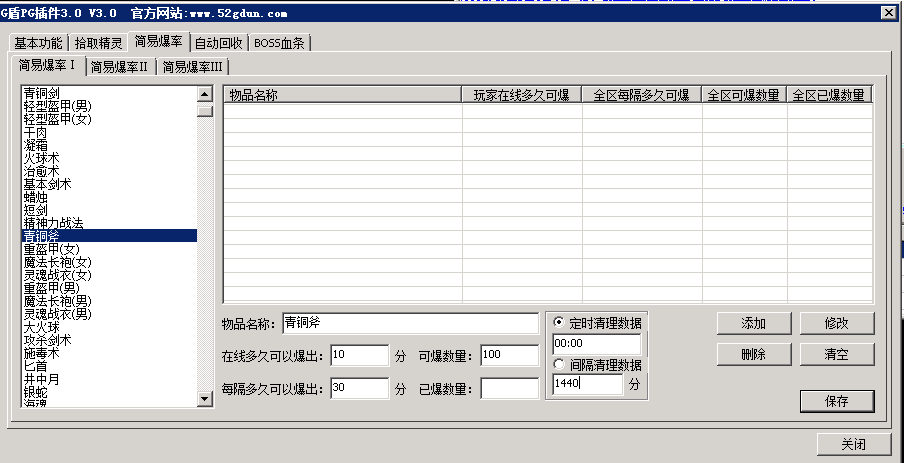Open the 拾取精灵 tab
The width and height of the screenshot is (904, 463).
(99, 43)
